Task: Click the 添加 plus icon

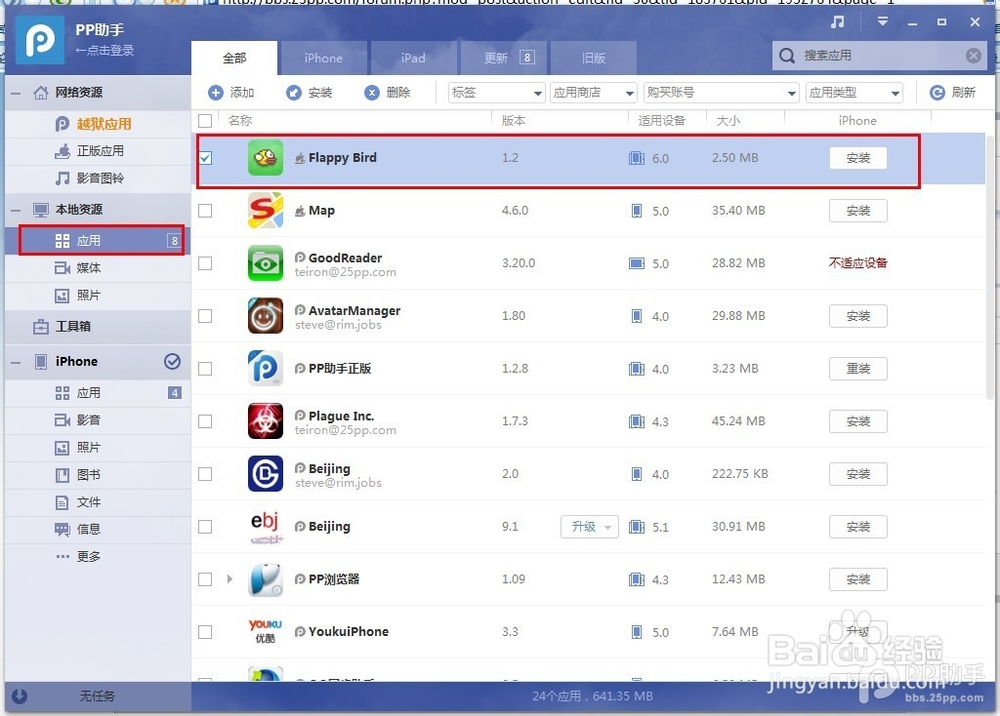Action: [216, 92]
